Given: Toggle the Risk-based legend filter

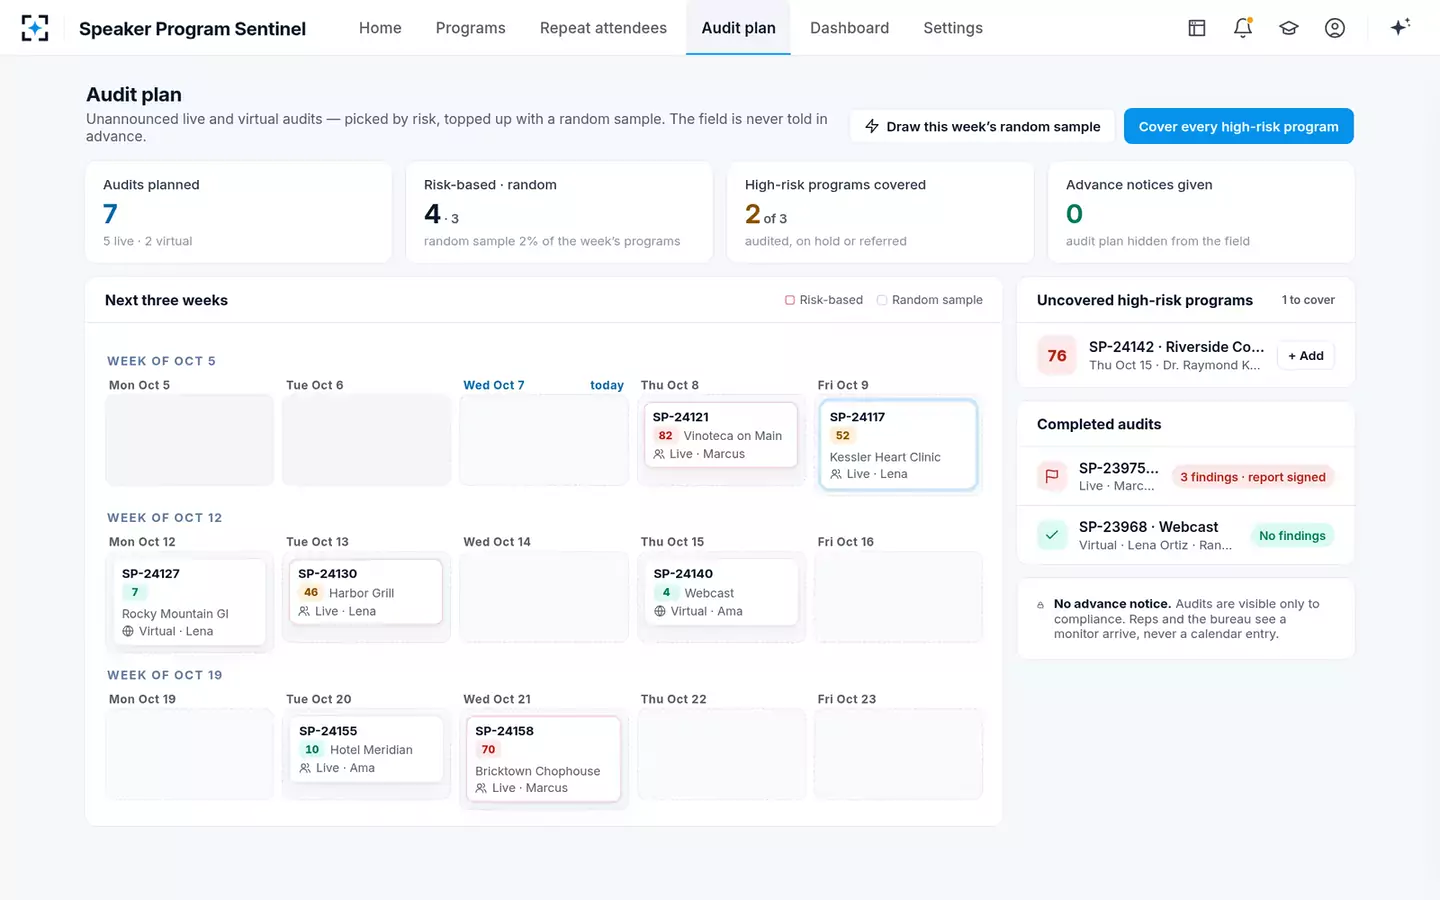Looking at the screenshot, I should pyautogui.click(x=824, y=300).
